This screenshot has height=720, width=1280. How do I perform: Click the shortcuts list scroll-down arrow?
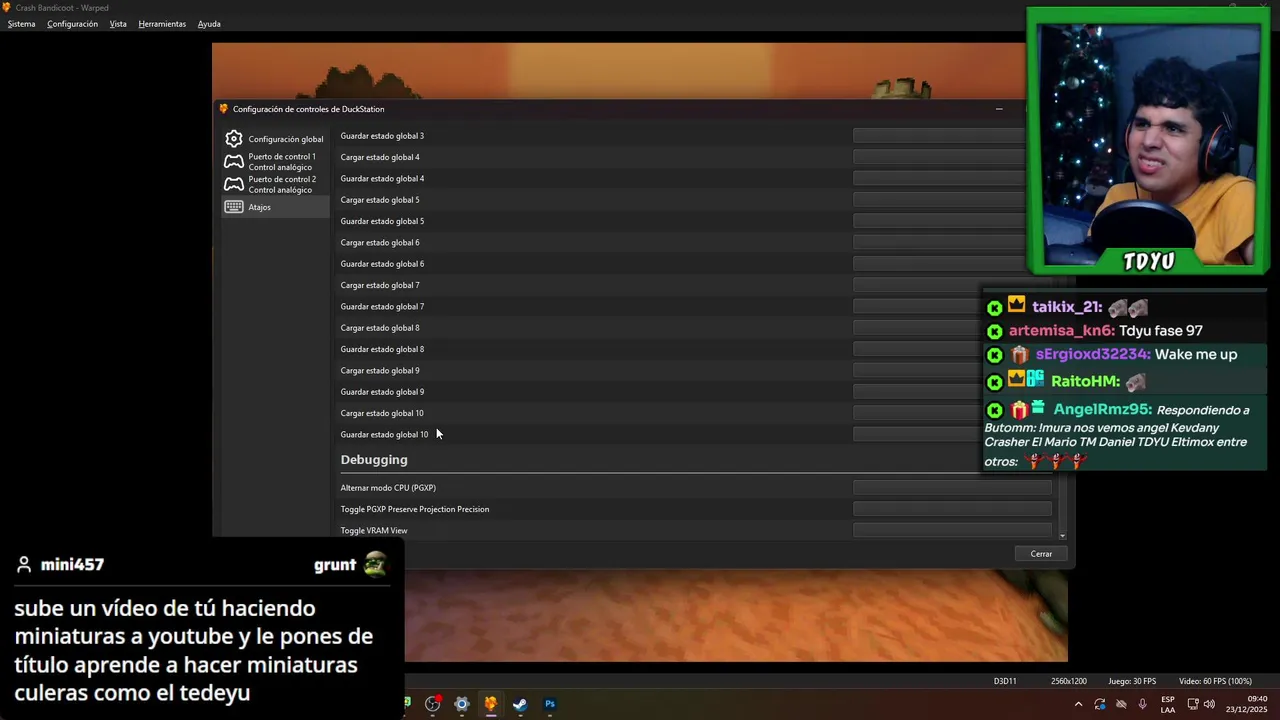pos(1062,536)
